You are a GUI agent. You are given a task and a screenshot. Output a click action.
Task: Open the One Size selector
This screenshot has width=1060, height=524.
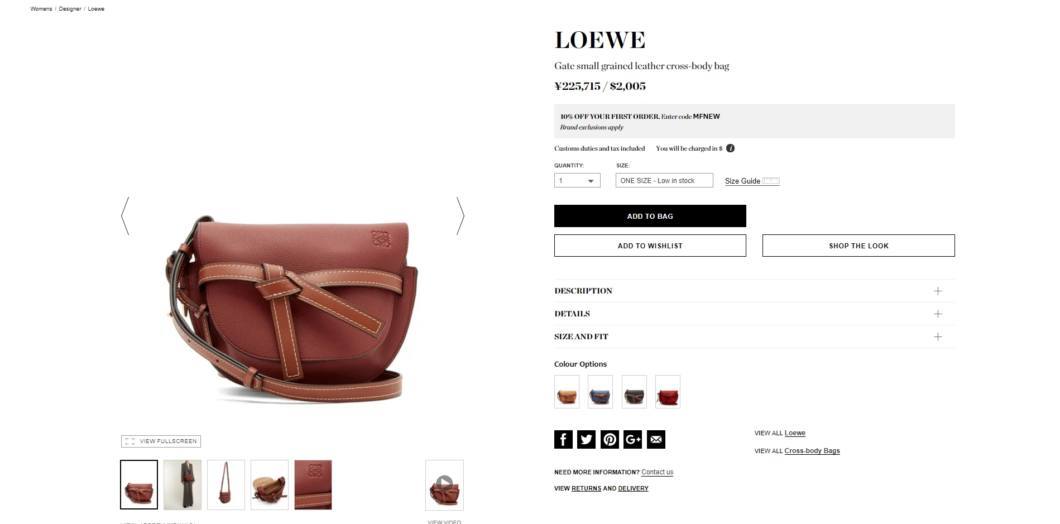click(664, 181)
